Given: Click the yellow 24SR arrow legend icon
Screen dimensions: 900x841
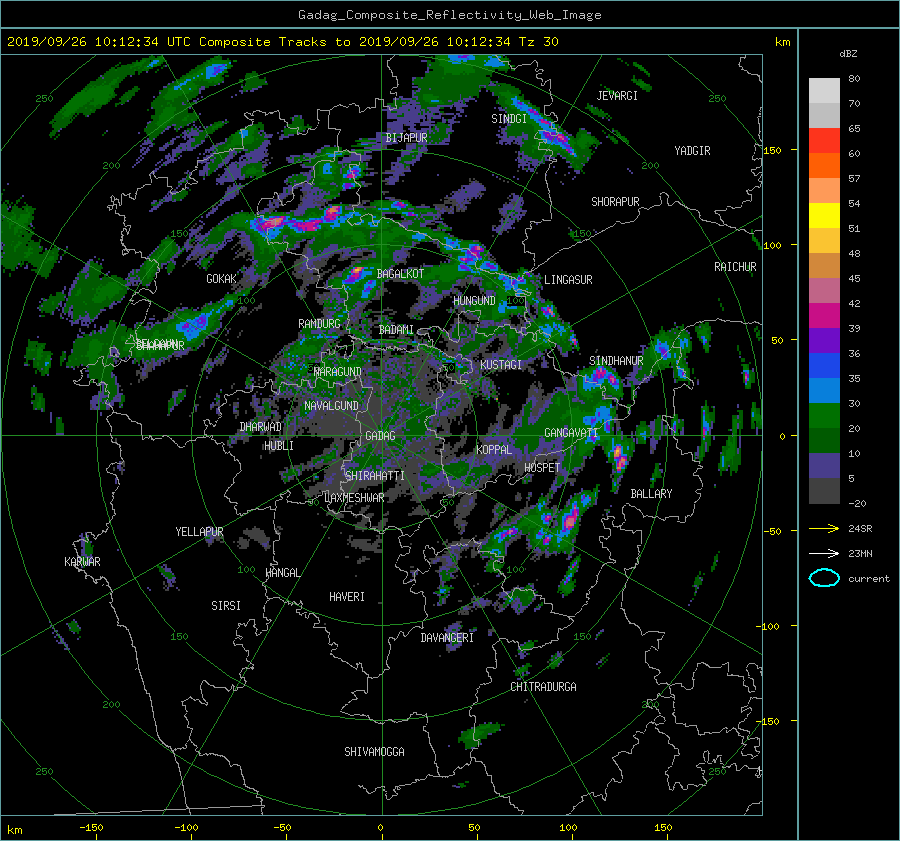Looking at the screenshot, I should click(x=824, y=528).
